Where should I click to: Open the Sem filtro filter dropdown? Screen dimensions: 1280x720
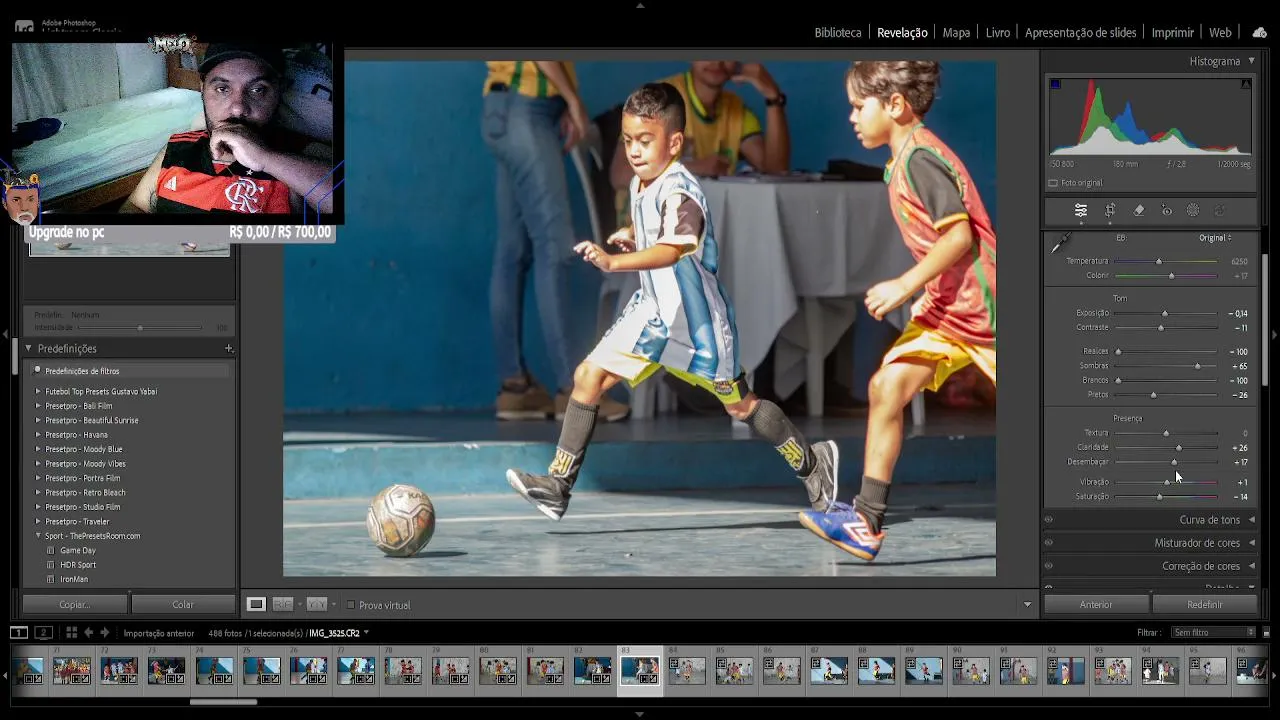point(1213,632)
